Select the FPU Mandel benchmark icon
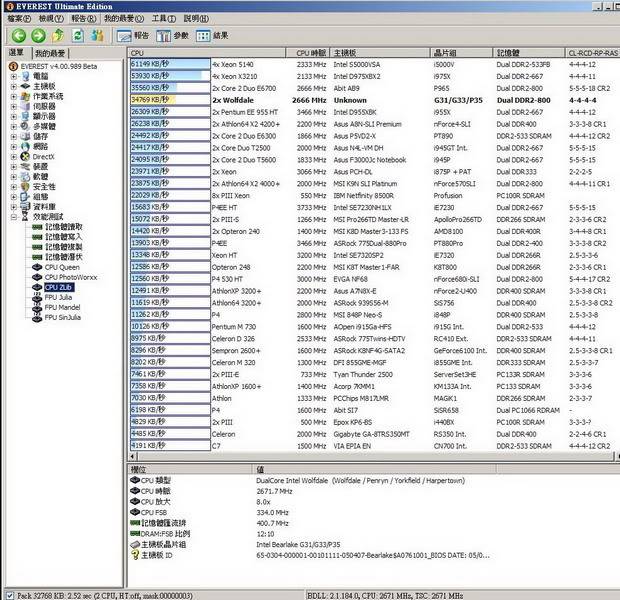The width and height of the screenshot is (620, 600). tap(37, 307)
